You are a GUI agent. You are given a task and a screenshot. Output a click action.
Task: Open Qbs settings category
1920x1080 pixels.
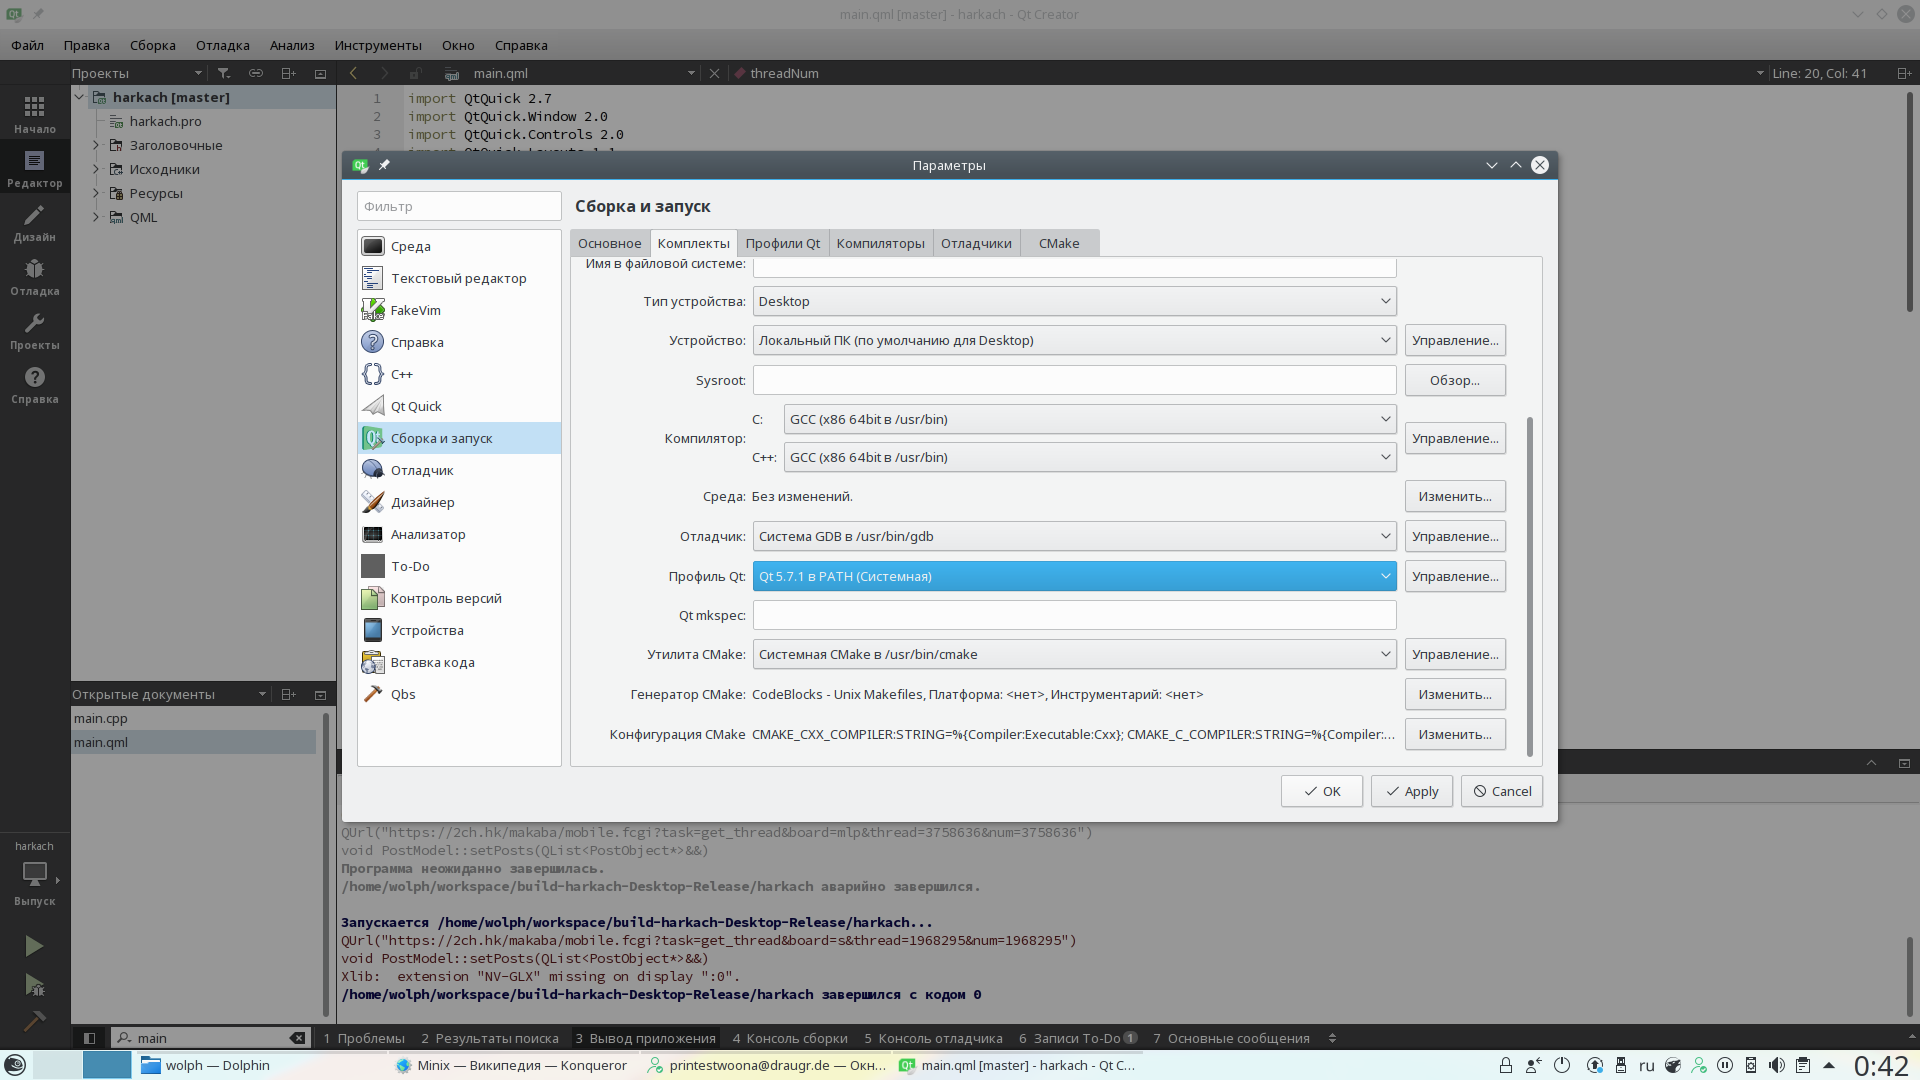(x=459, y=694)
